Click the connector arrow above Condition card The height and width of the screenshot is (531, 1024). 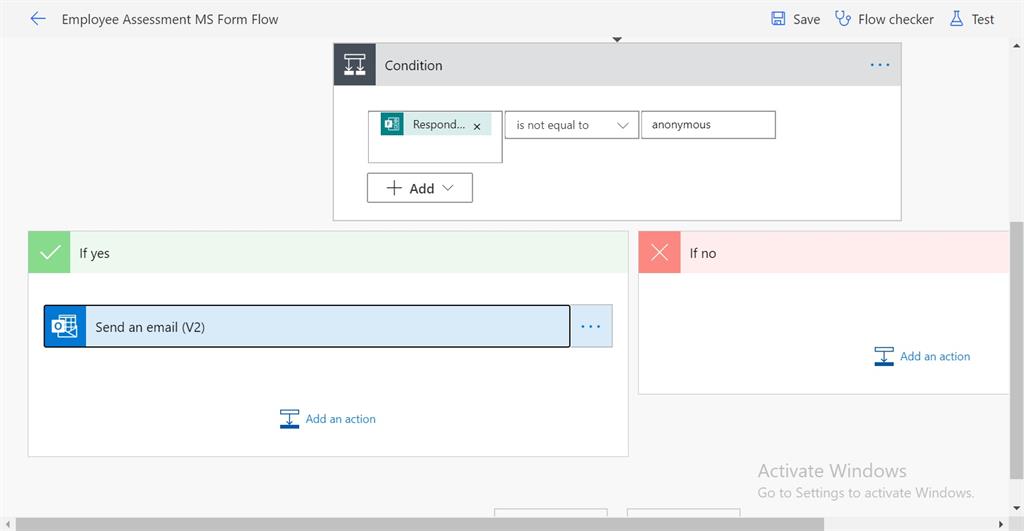coord(616,39)
